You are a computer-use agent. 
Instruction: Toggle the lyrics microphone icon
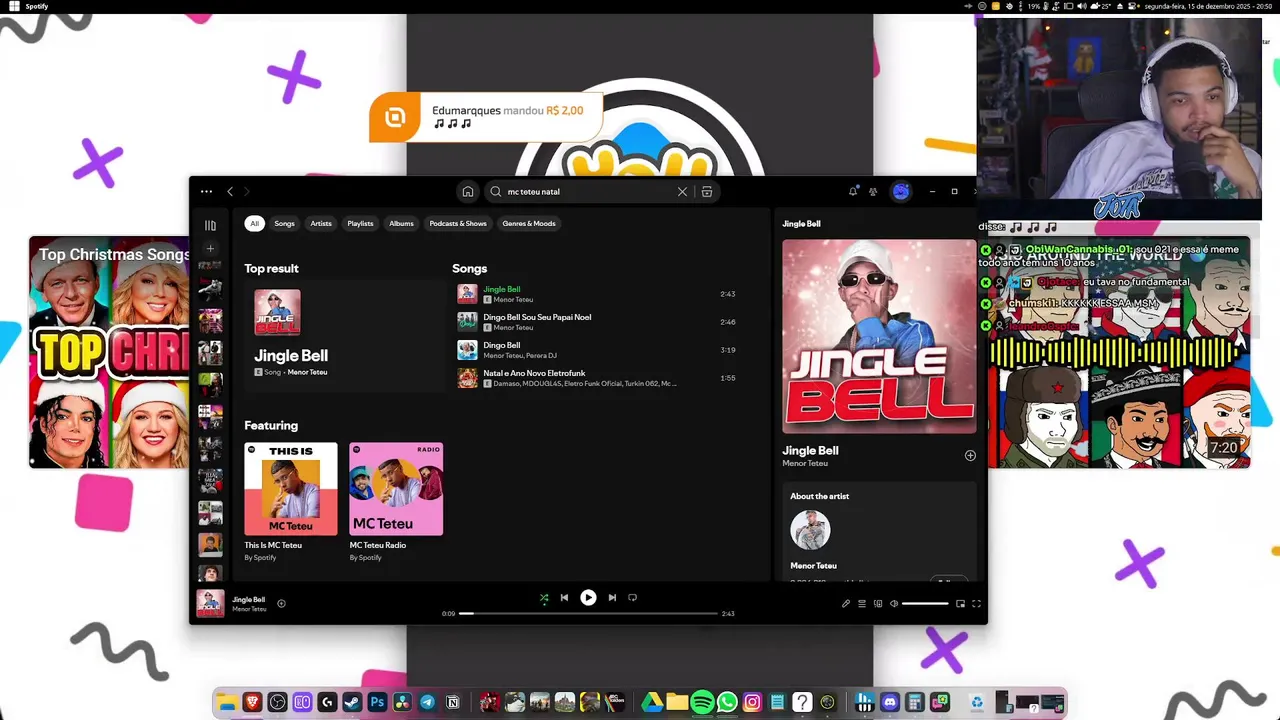(846, 604)
